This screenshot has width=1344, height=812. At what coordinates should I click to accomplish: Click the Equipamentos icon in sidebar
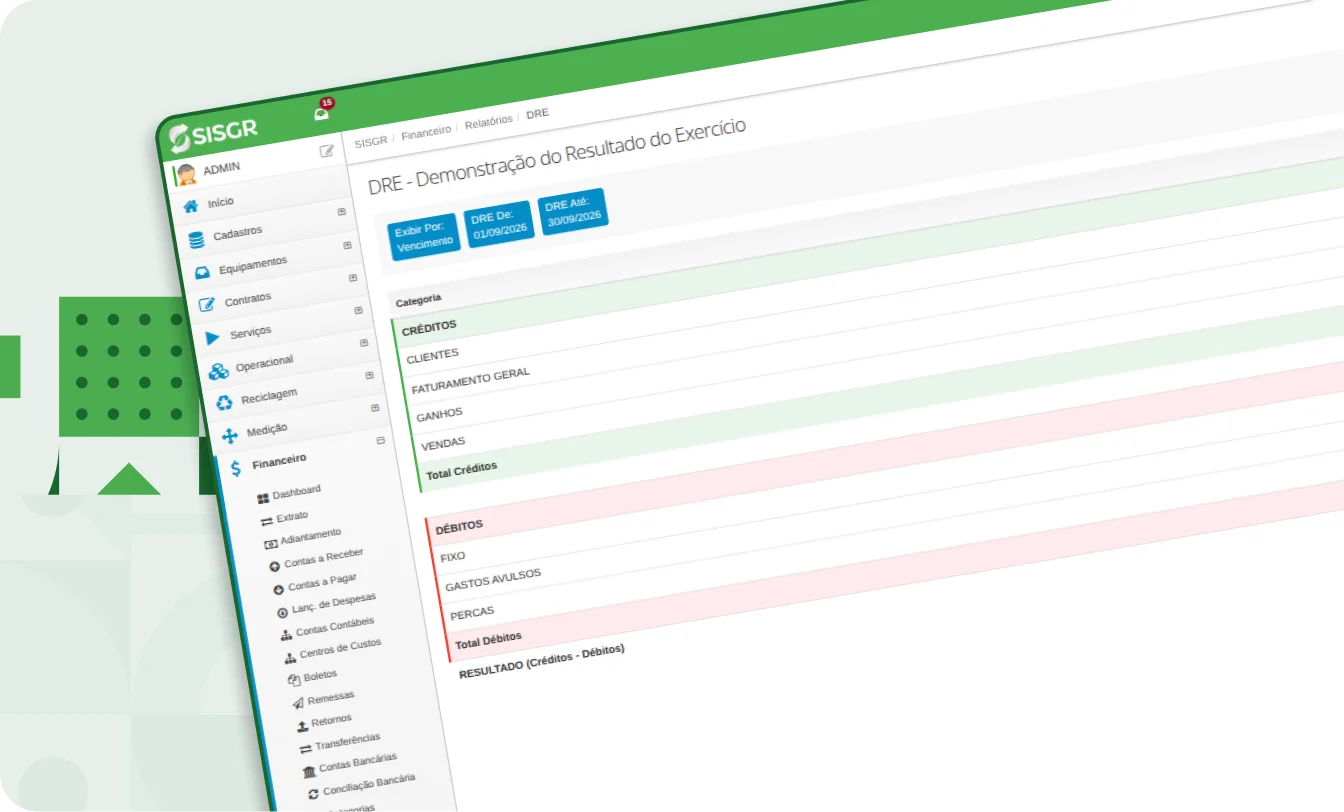202,272
